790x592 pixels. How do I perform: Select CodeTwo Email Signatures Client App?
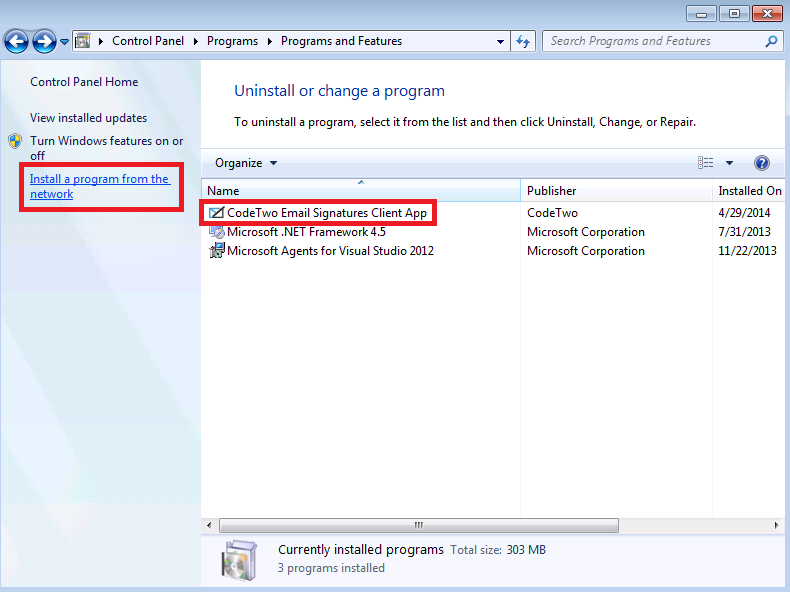coord(326,213)
